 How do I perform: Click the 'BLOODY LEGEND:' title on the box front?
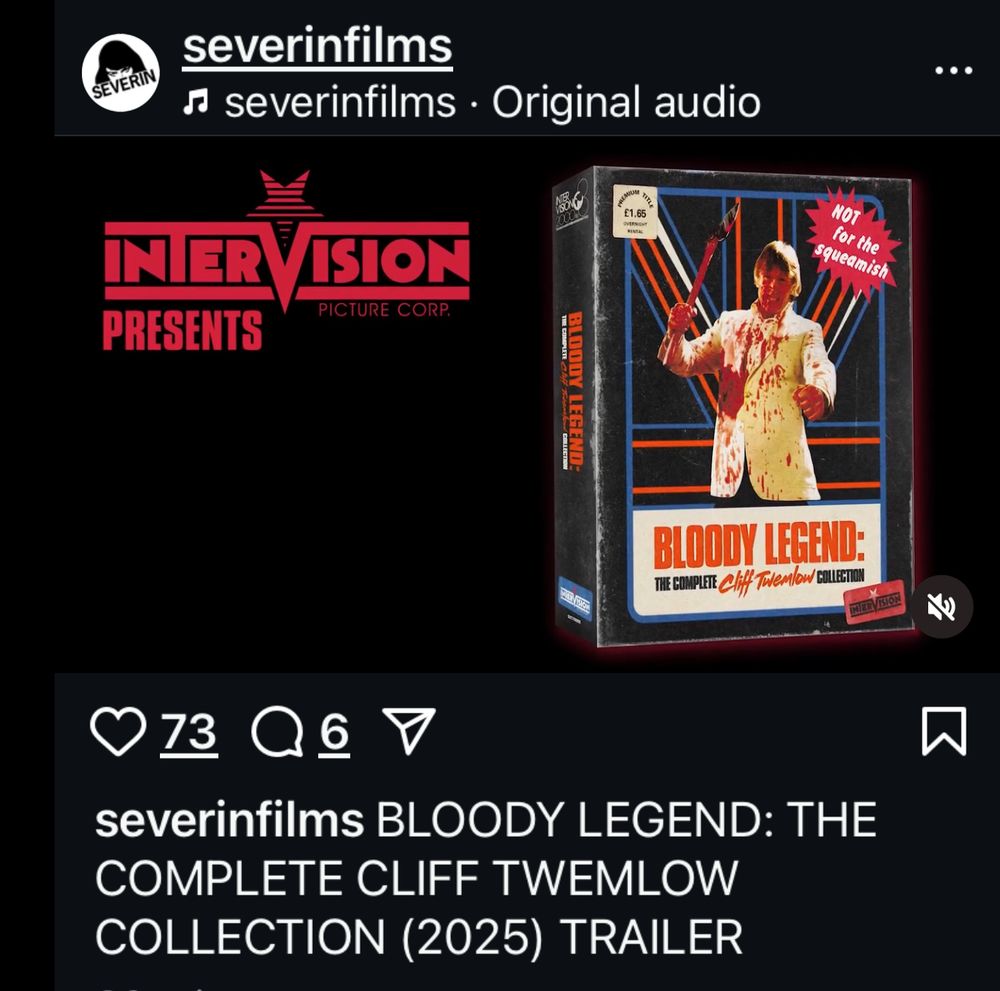758,546
